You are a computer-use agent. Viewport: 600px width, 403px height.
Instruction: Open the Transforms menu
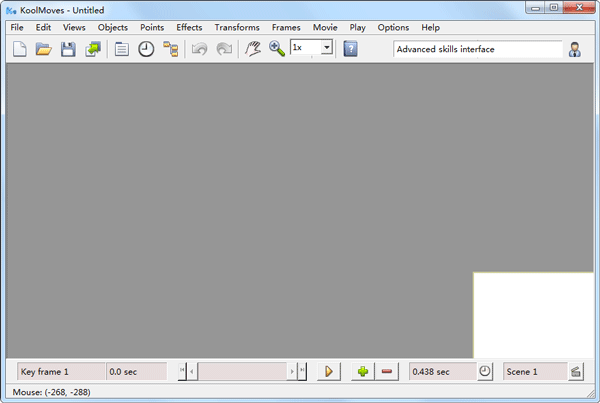click(237, 28)
